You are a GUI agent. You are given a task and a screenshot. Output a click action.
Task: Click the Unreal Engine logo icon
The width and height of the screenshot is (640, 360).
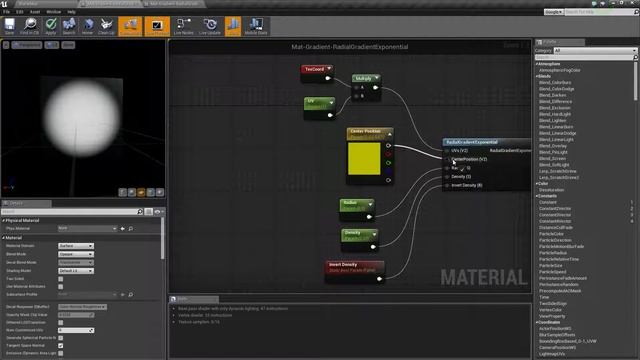tap(4, 4)
